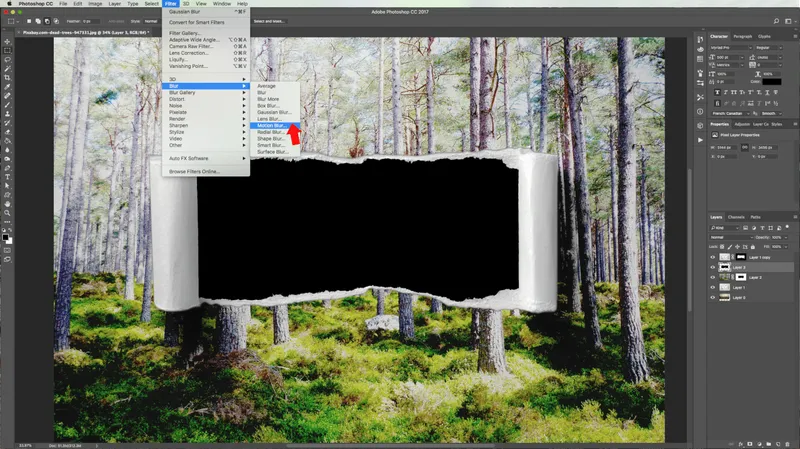Switch to the Paragraph tab
This screenshot has width=800, height=449.
pos(743,37)
